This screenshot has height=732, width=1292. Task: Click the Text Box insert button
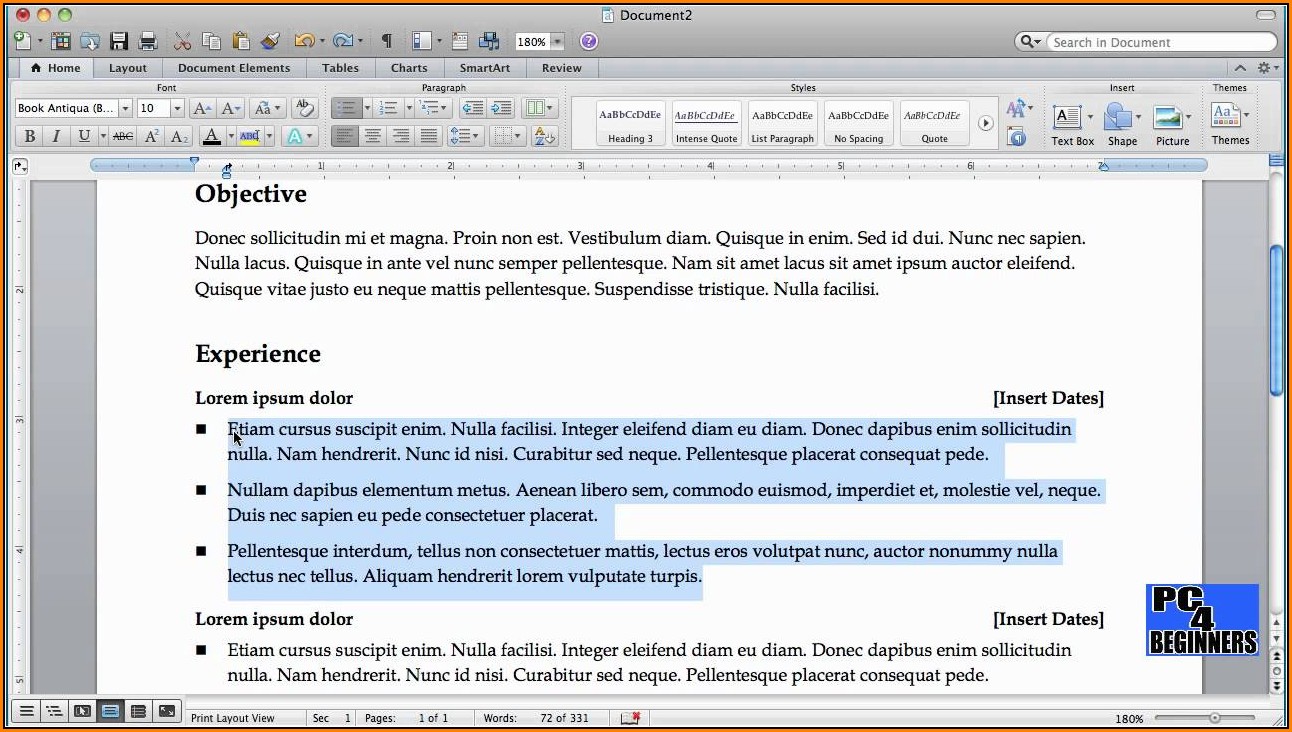(1068, 118)
